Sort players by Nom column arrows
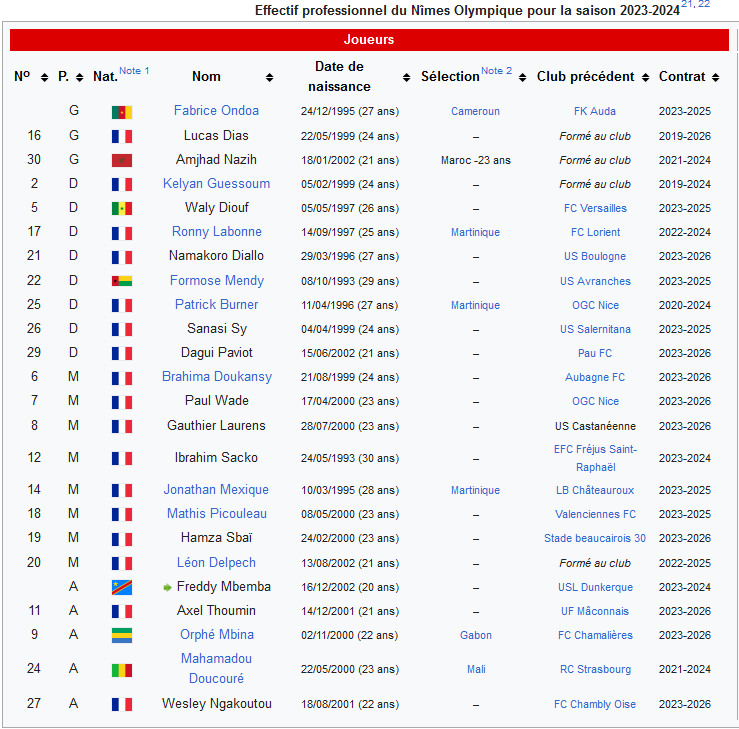739x729 pixels. (x=269, y=77)
